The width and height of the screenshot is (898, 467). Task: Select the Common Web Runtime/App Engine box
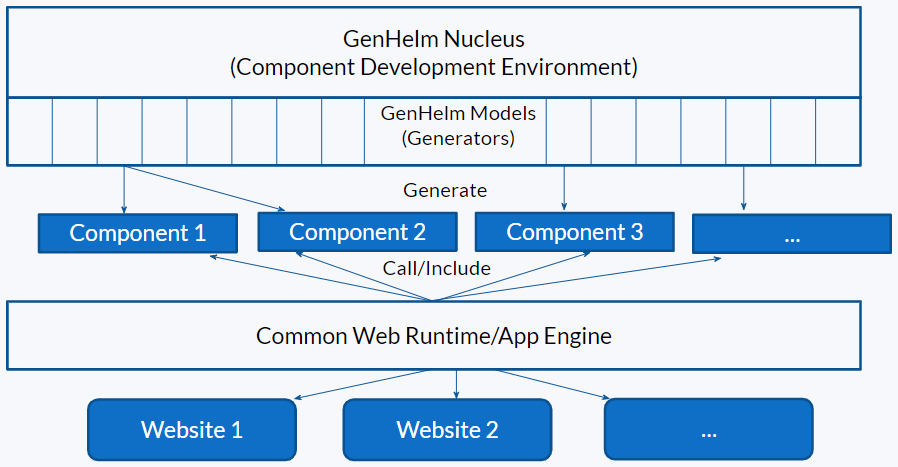coord(433,335)
